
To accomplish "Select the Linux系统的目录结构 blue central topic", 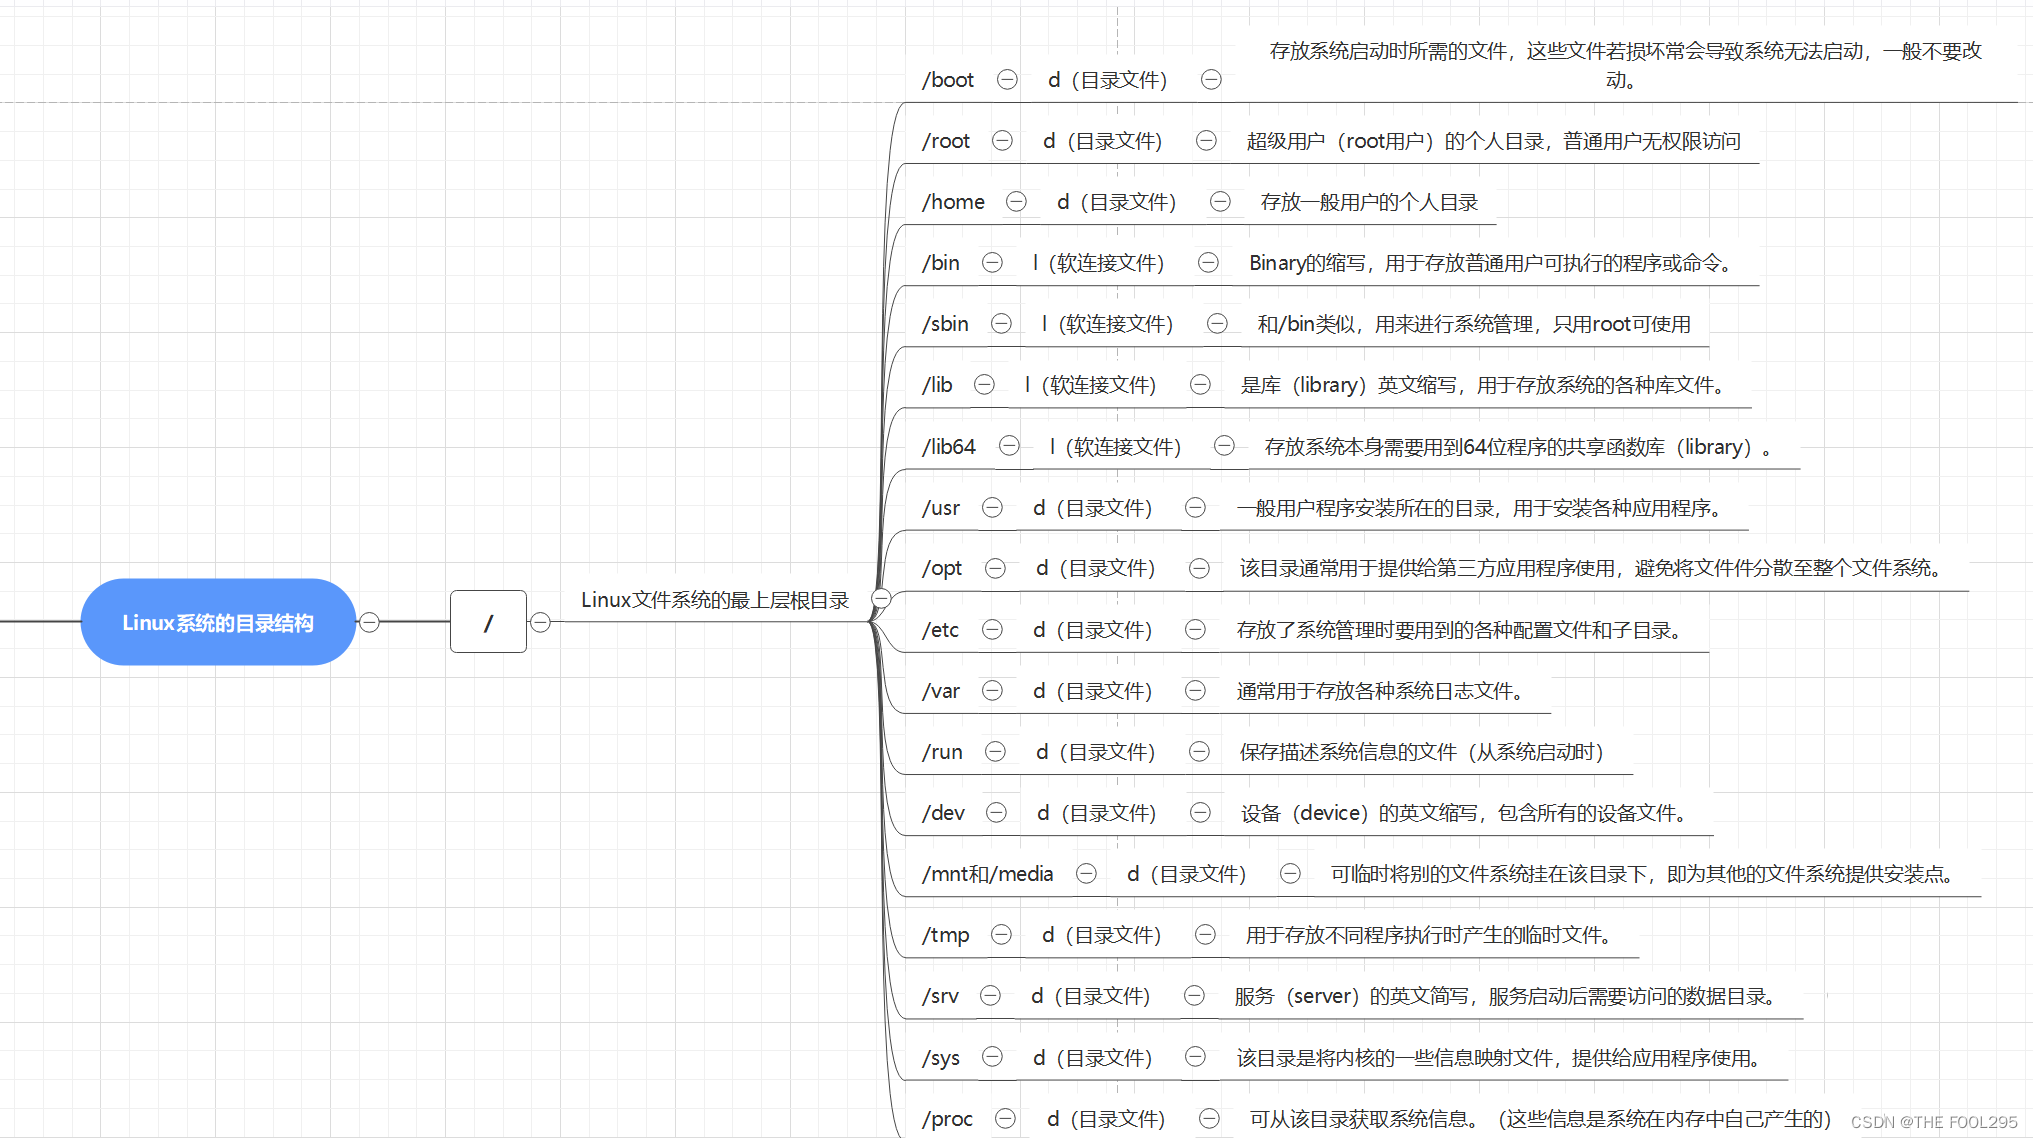I will pos(218,622).
